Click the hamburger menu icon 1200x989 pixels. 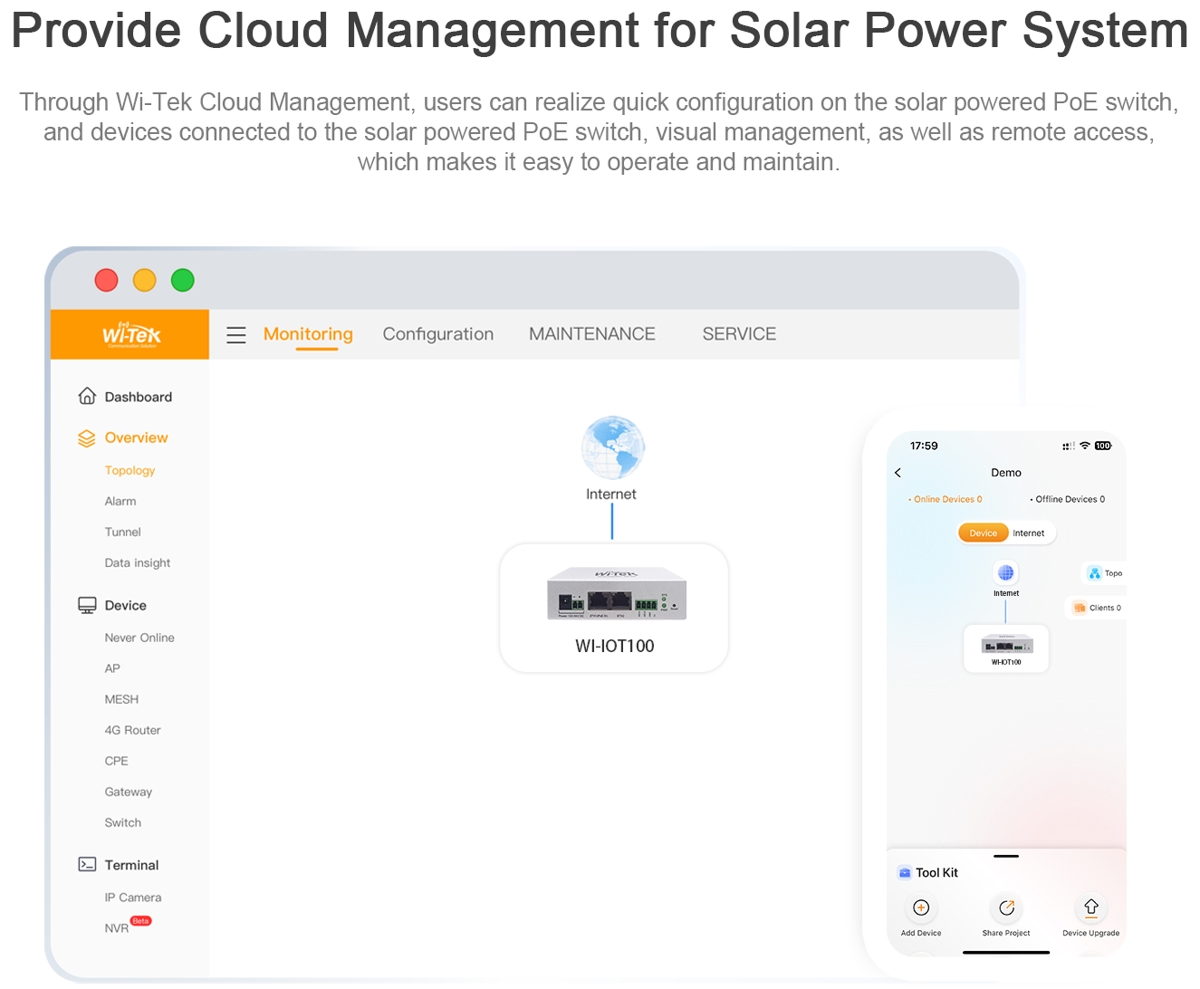236,335
